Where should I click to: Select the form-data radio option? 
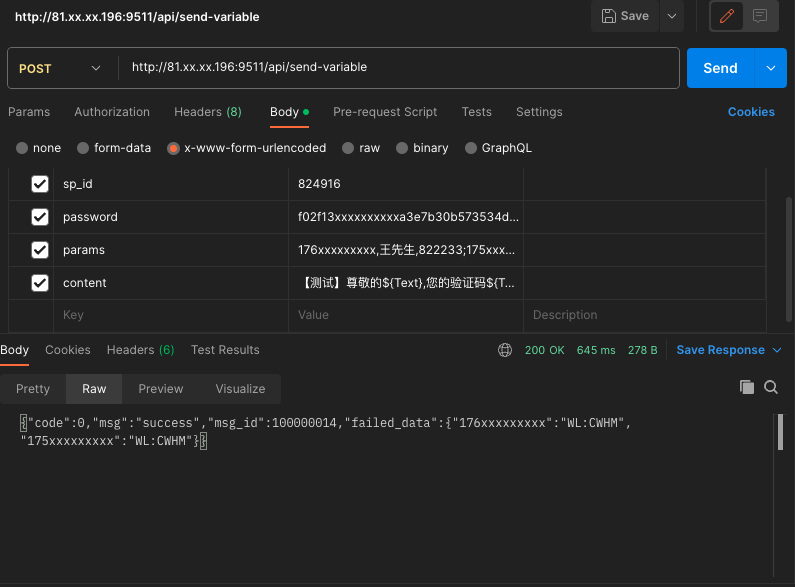(x=83, y=148)
